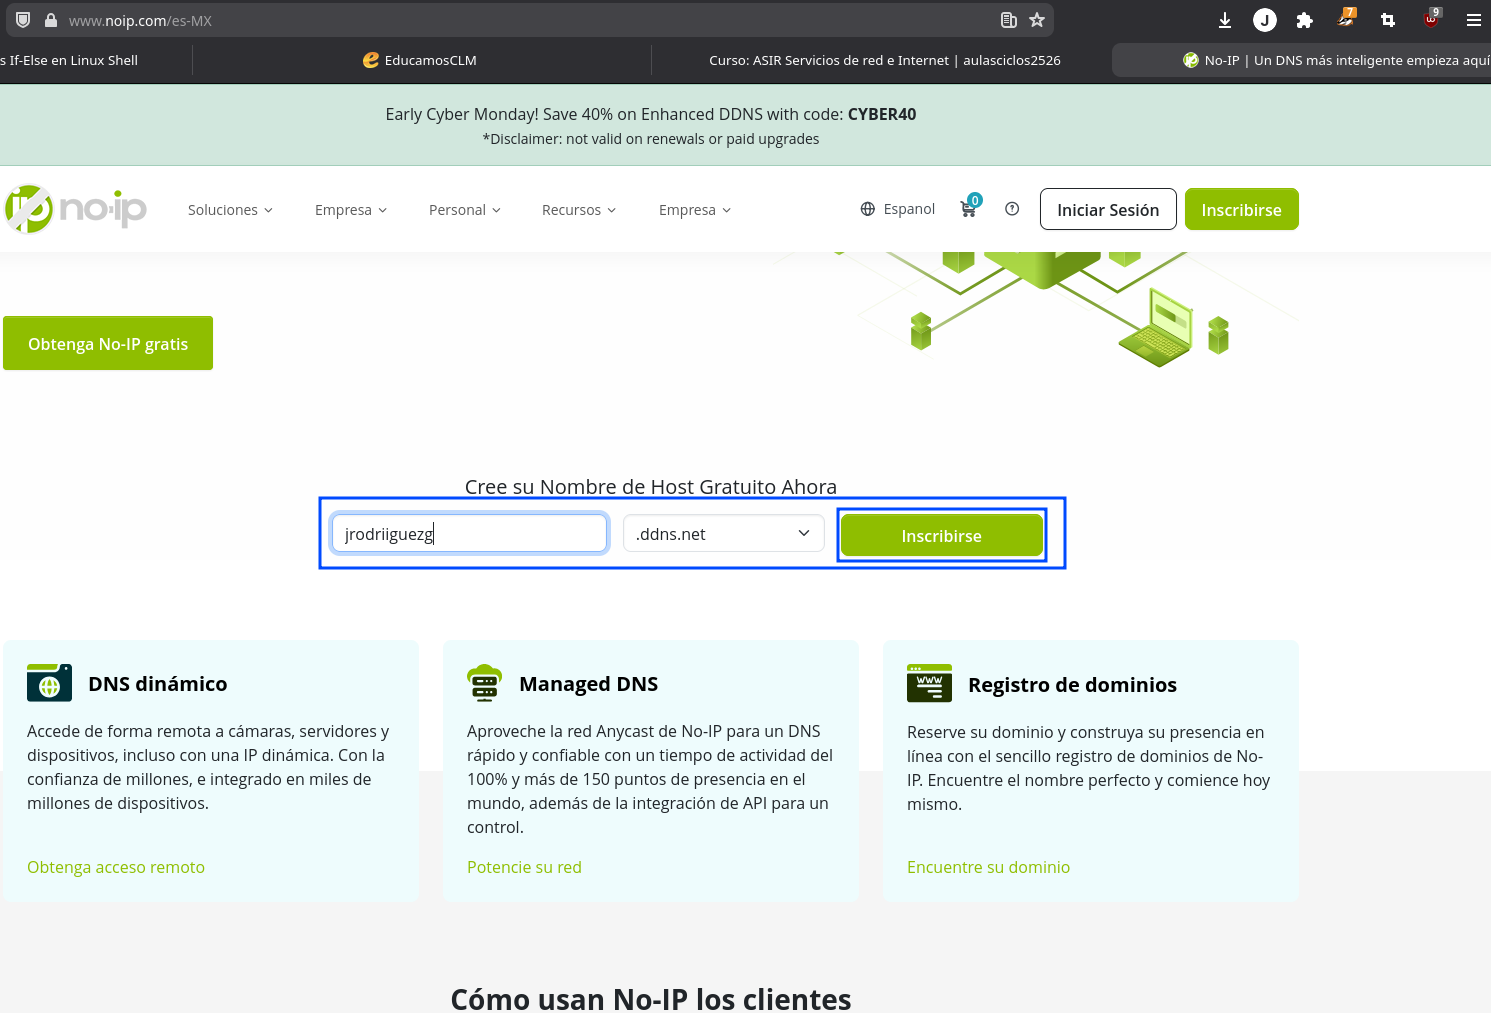Expand the Soluciones menu
Screen dimensions: 1491x1013
[x=230, y=210]
